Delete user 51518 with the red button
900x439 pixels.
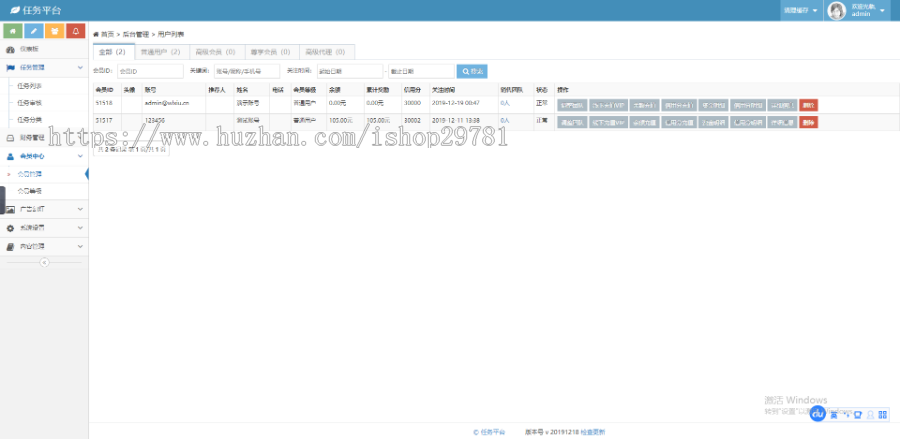coord(808,105)
